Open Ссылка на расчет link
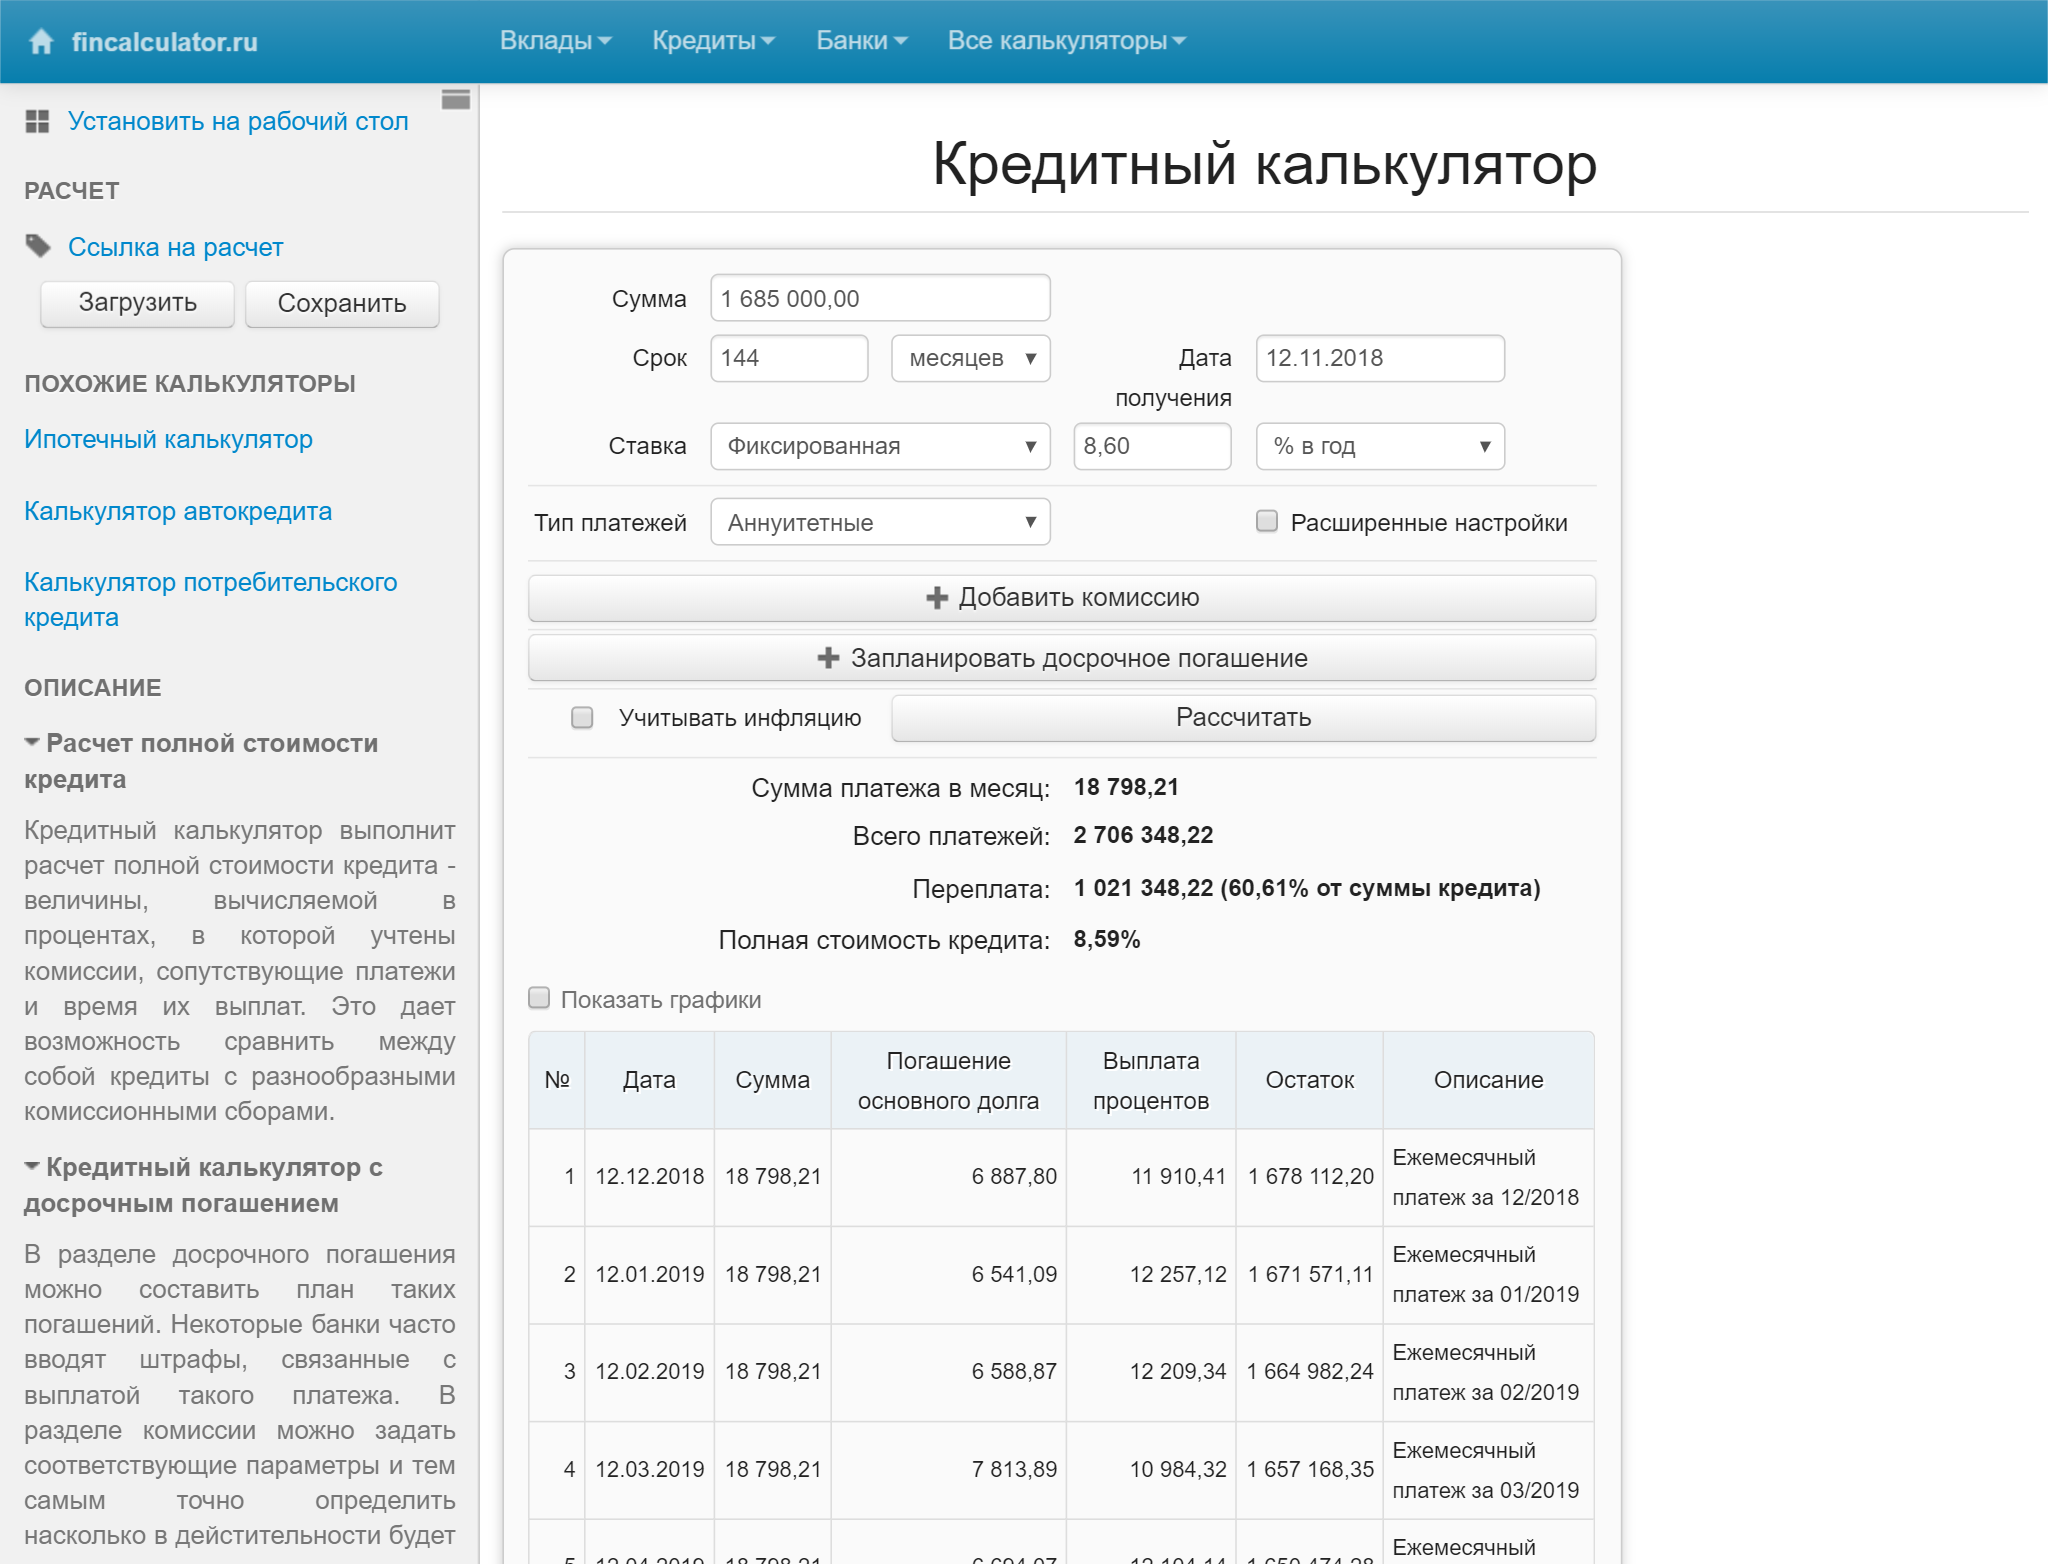 coord(175,247)
